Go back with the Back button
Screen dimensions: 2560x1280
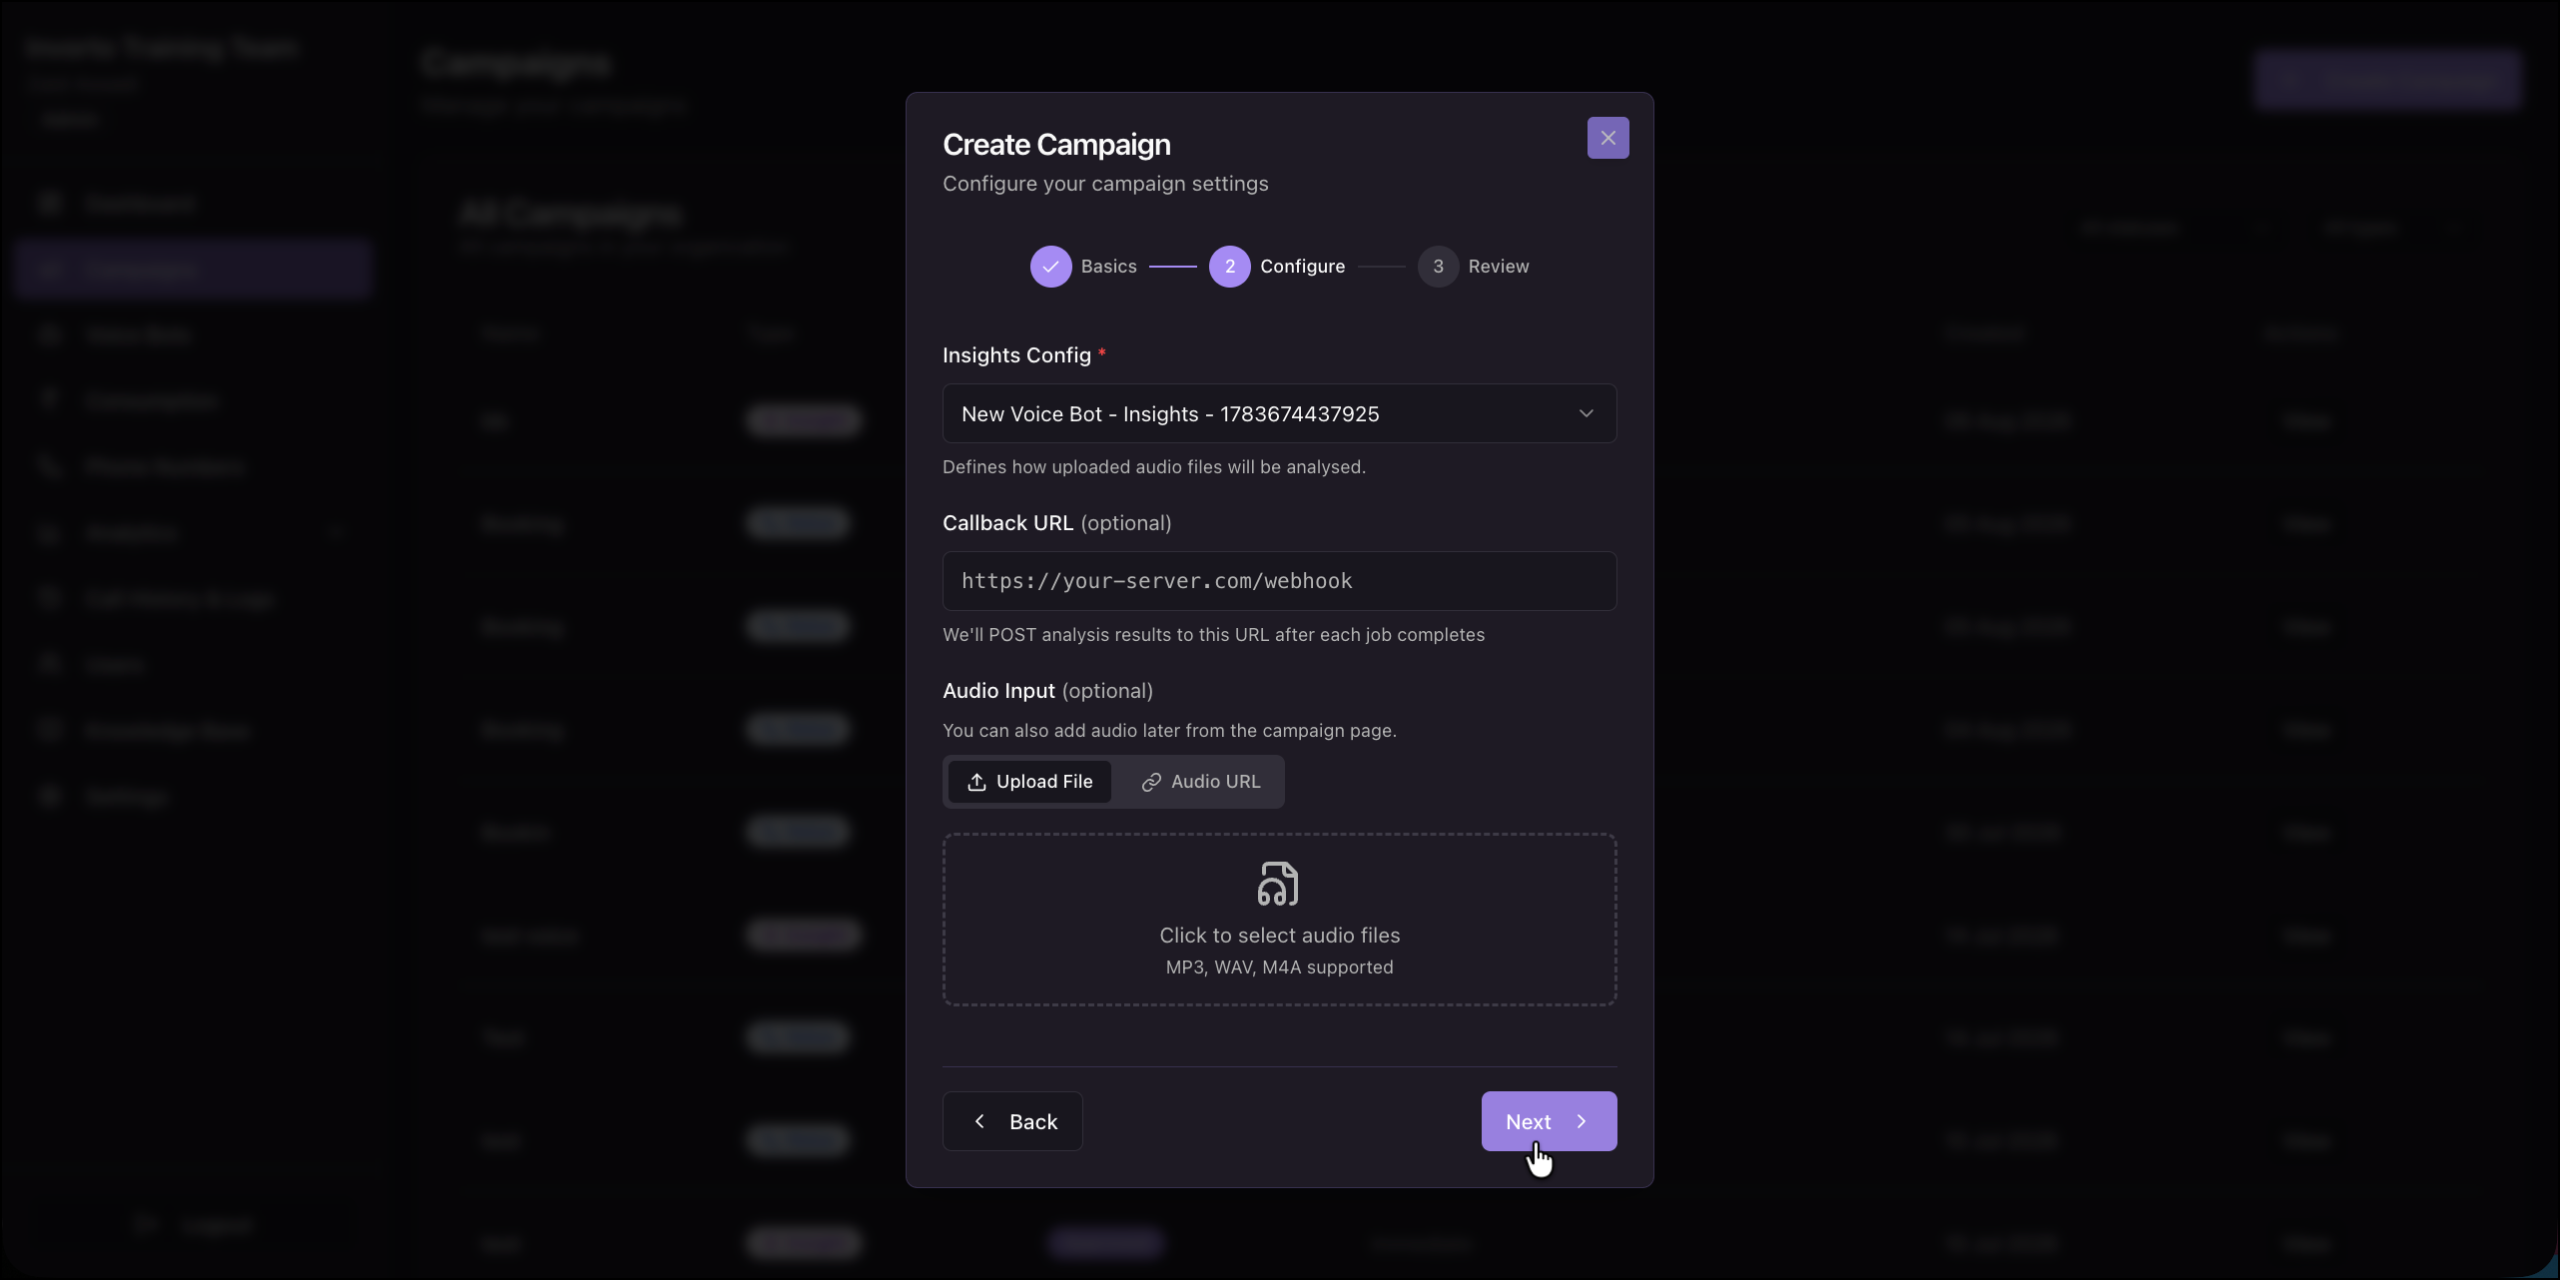[x=1012, y=1121]
